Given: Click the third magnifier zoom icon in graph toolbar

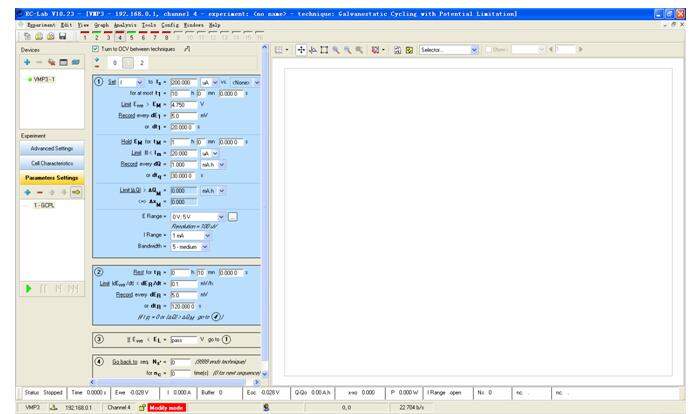Looking at the screenshot, I should click(x=360, y=50).
